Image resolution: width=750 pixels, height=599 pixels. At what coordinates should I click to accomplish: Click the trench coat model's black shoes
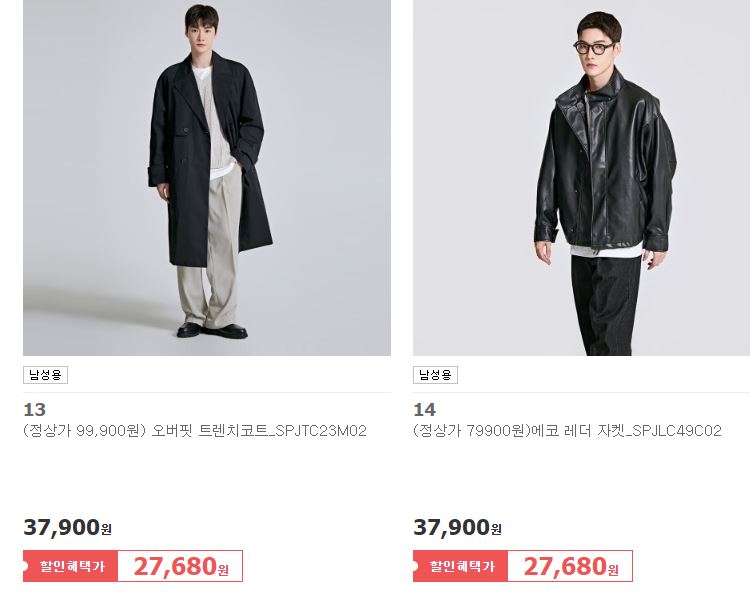pos(212,330)
